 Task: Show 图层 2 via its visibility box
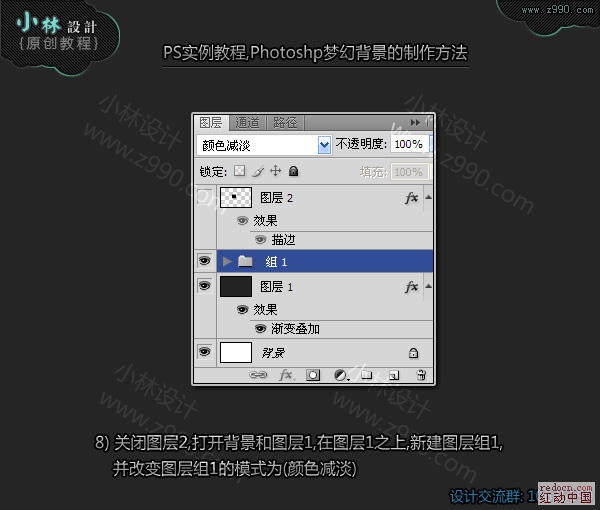(204, 197)
